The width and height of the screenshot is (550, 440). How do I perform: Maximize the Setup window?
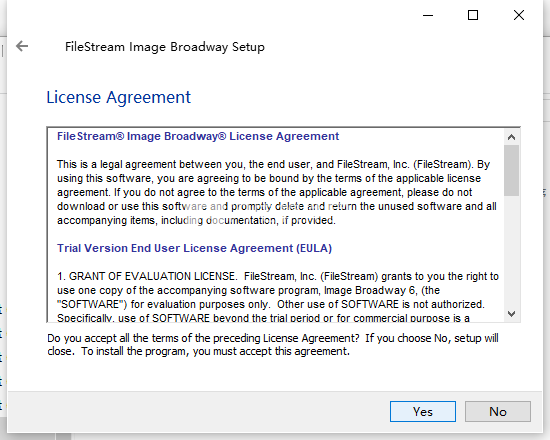473,15
